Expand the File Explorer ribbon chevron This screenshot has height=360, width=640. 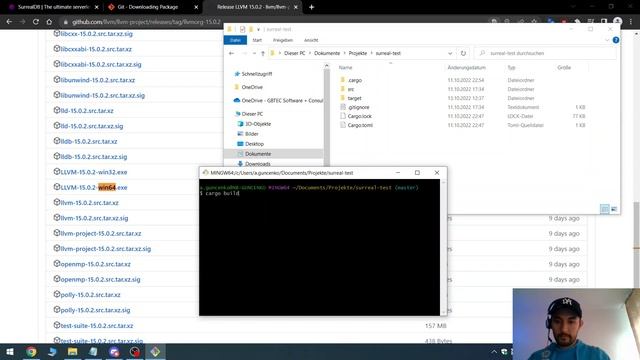pos(607,40)
